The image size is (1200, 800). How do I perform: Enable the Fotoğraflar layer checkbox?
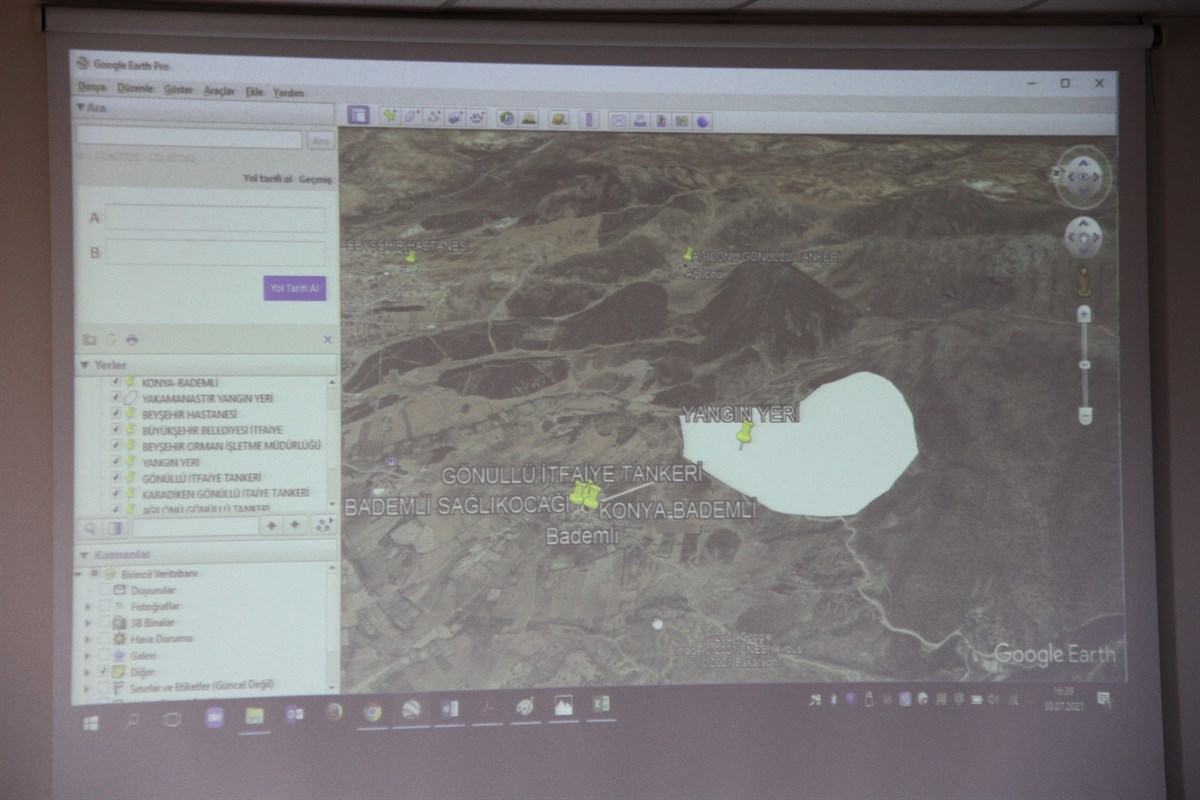point(104,606)
